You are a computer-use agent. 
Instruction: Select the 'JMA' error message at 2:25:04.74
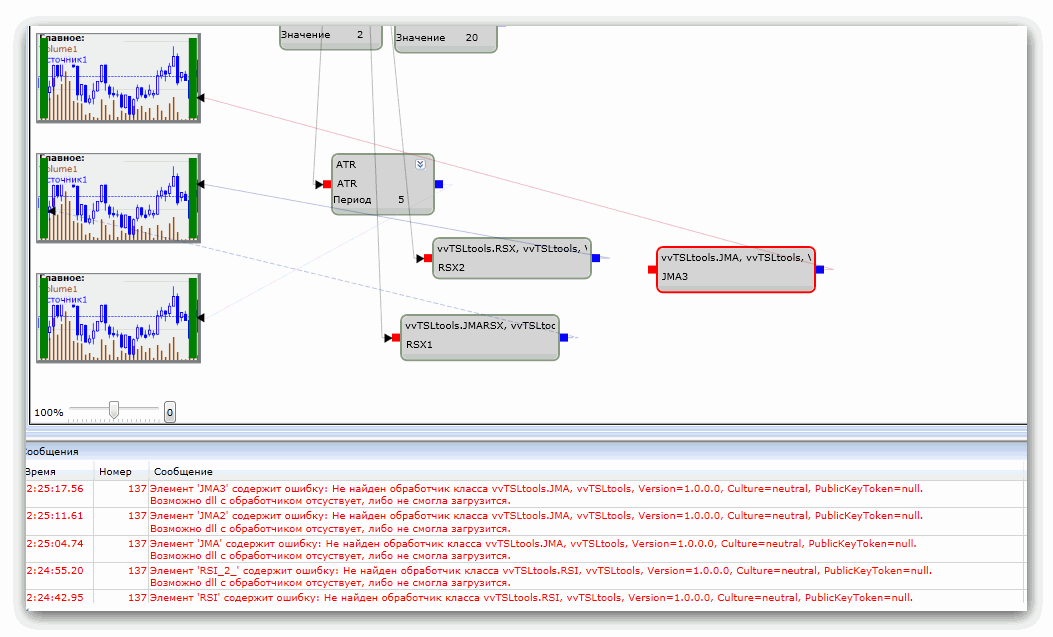(x=526, y=549)
